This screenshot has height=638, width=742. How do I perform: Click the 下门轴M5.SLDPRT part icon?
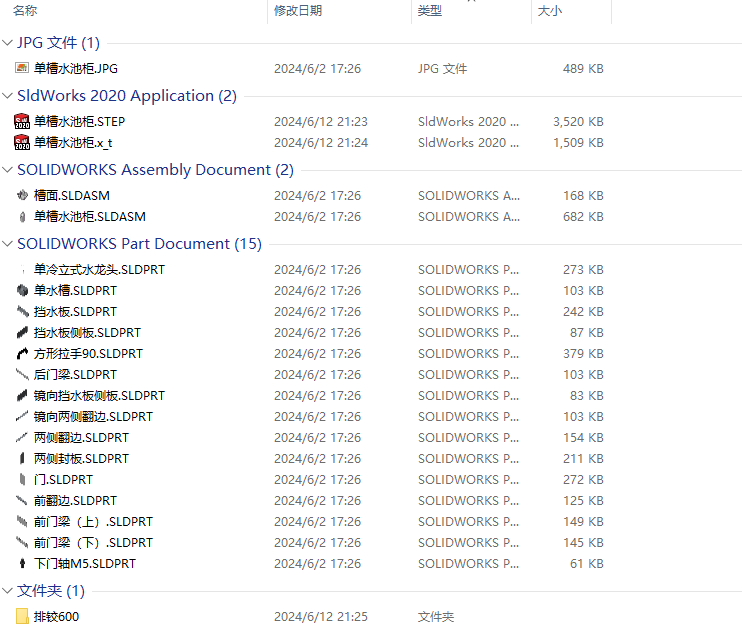[x=22, y=563]
